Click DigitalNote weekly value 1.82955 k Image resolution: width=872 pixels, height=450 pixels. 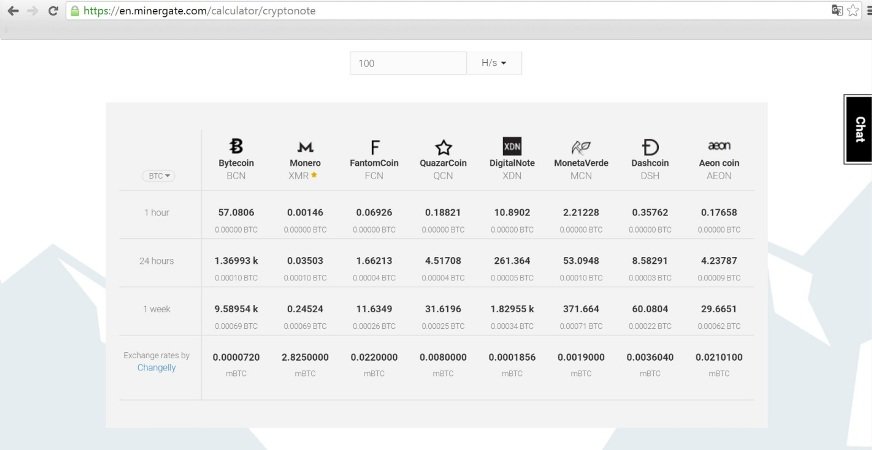pos(512,309)
